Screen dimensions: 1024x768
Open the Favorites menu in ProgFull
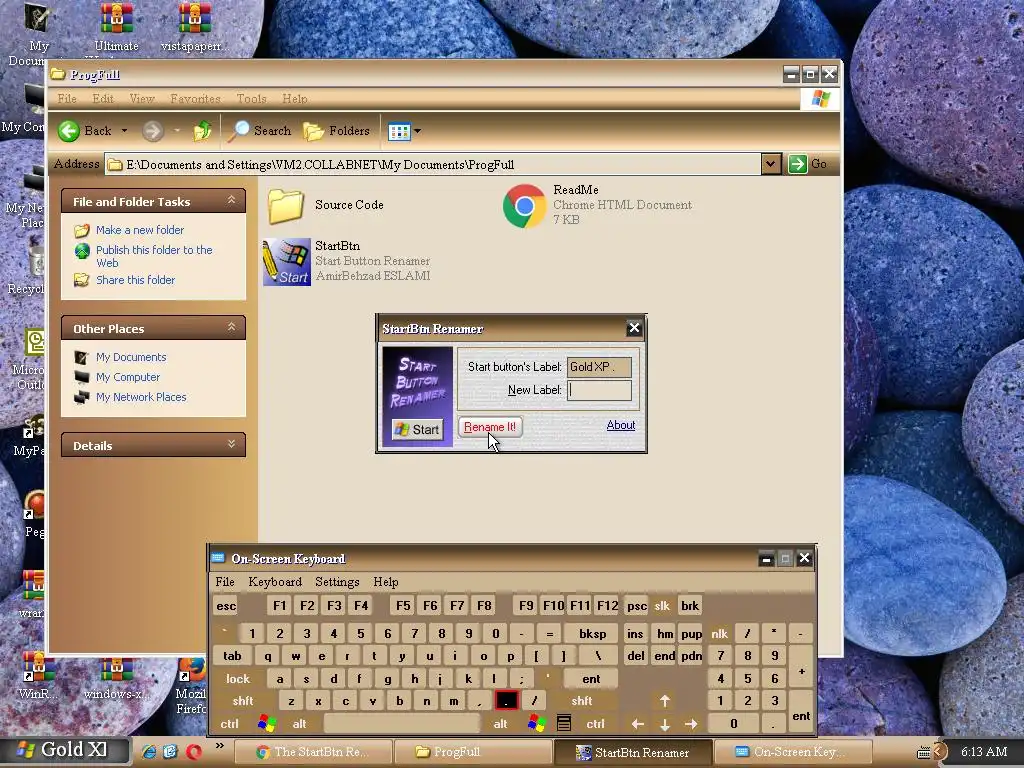tap(195, 99)
